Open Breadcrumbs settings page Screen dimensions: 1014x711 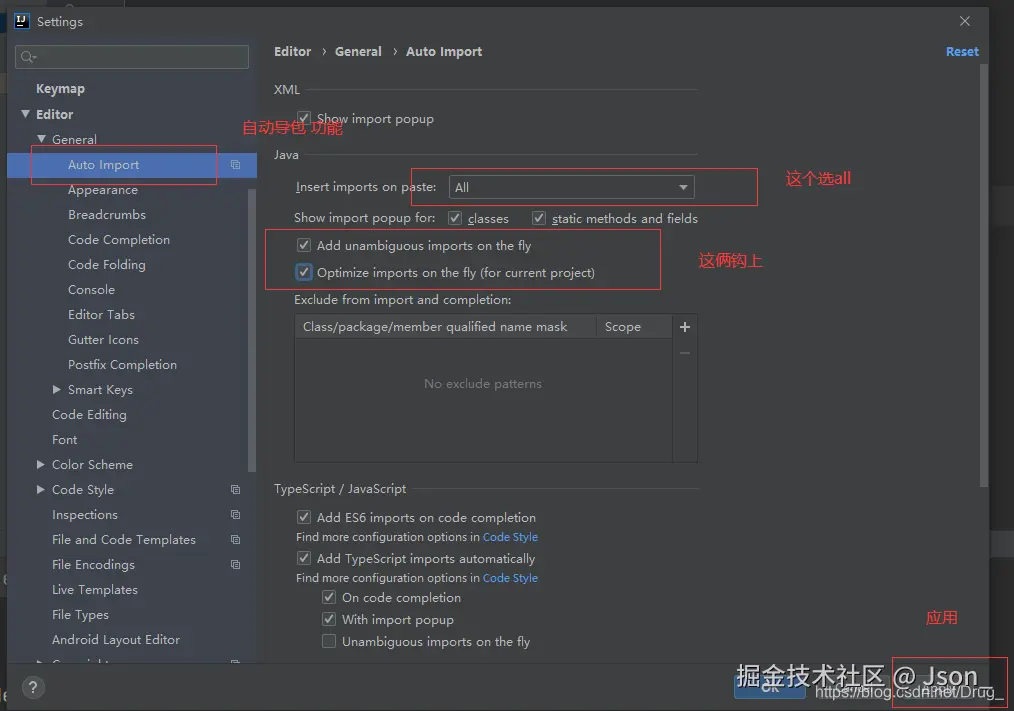pos(107,215)
